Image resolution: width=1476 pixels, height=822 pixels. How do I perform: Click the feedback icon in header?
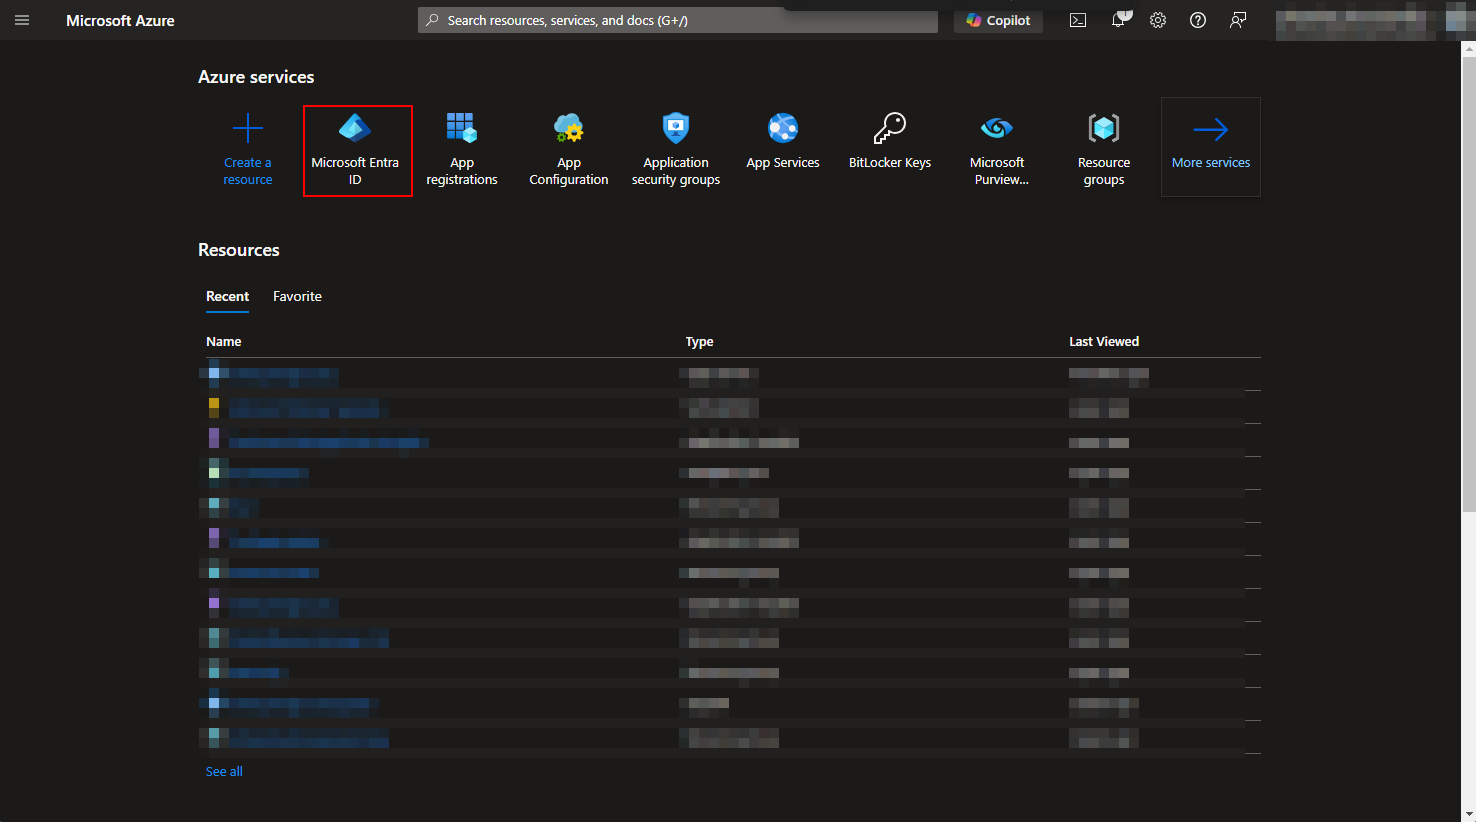[x=1238, y=20]
